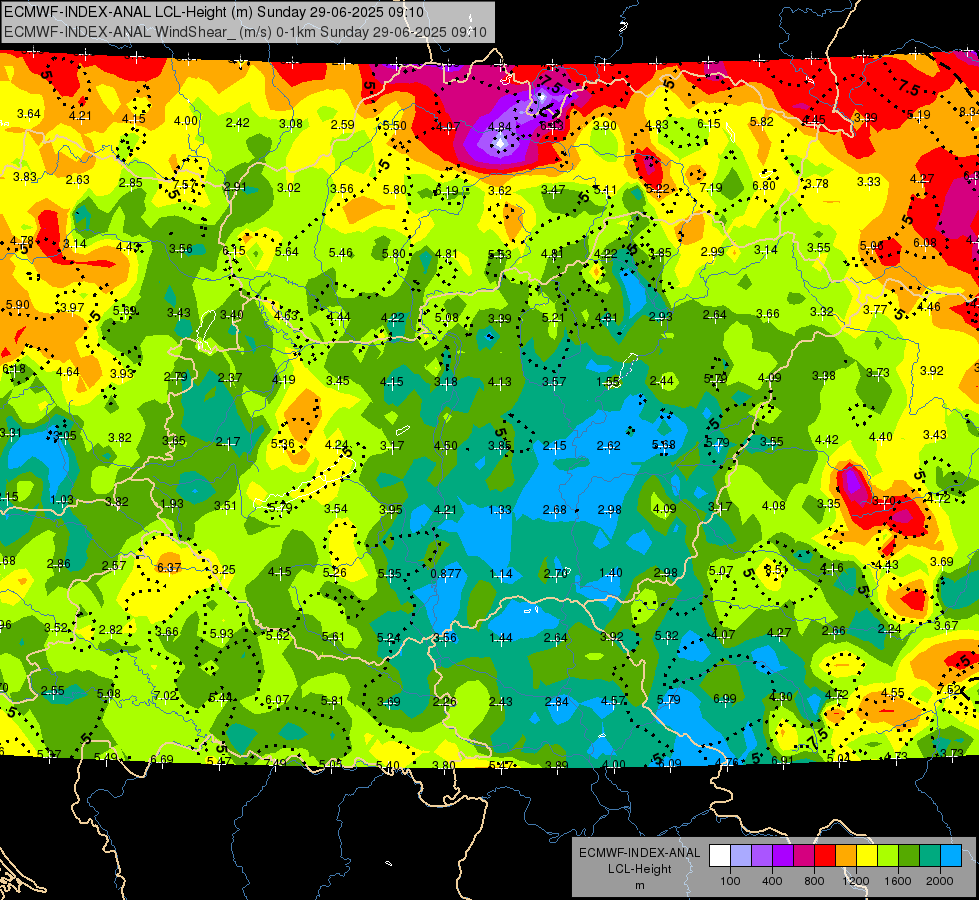
Task: Click the 2.62 wind shear value
Action: coord(608,445)
